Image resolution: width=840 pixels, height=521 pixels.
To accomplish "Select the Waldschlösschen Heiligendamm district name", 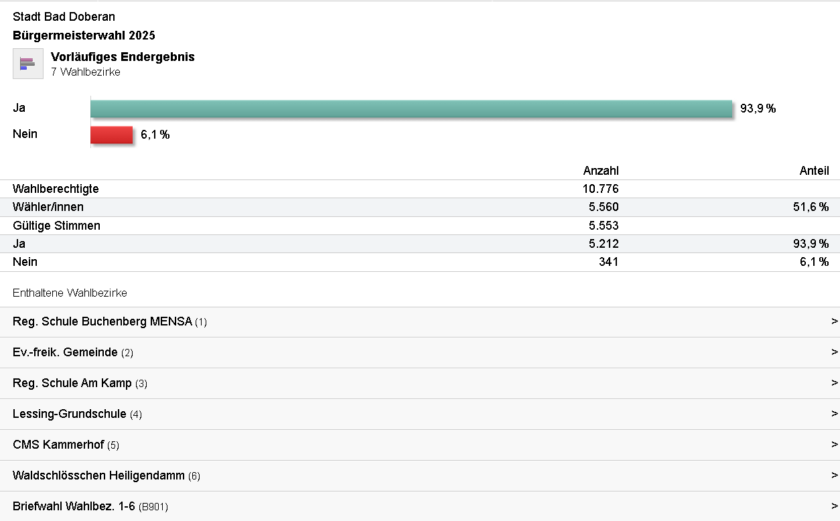I will (99, 476).
